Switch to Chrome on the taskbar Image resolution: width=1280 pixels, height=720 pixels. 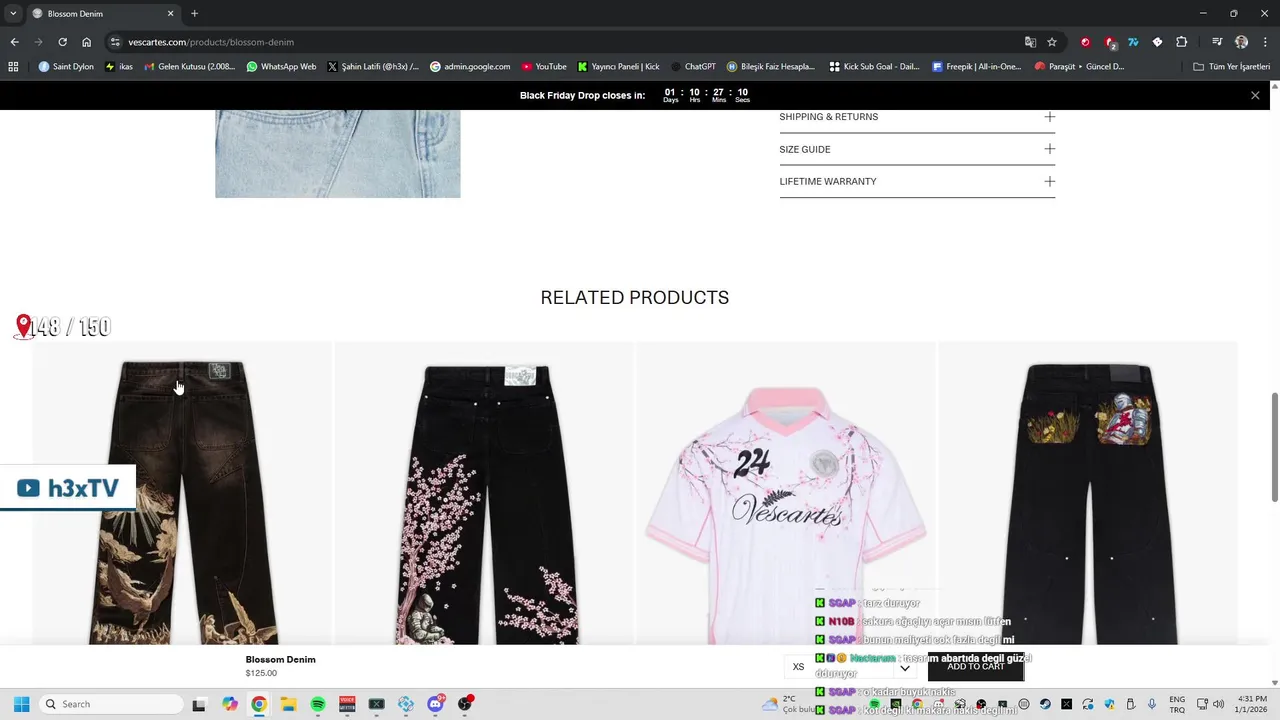point(259,704)
